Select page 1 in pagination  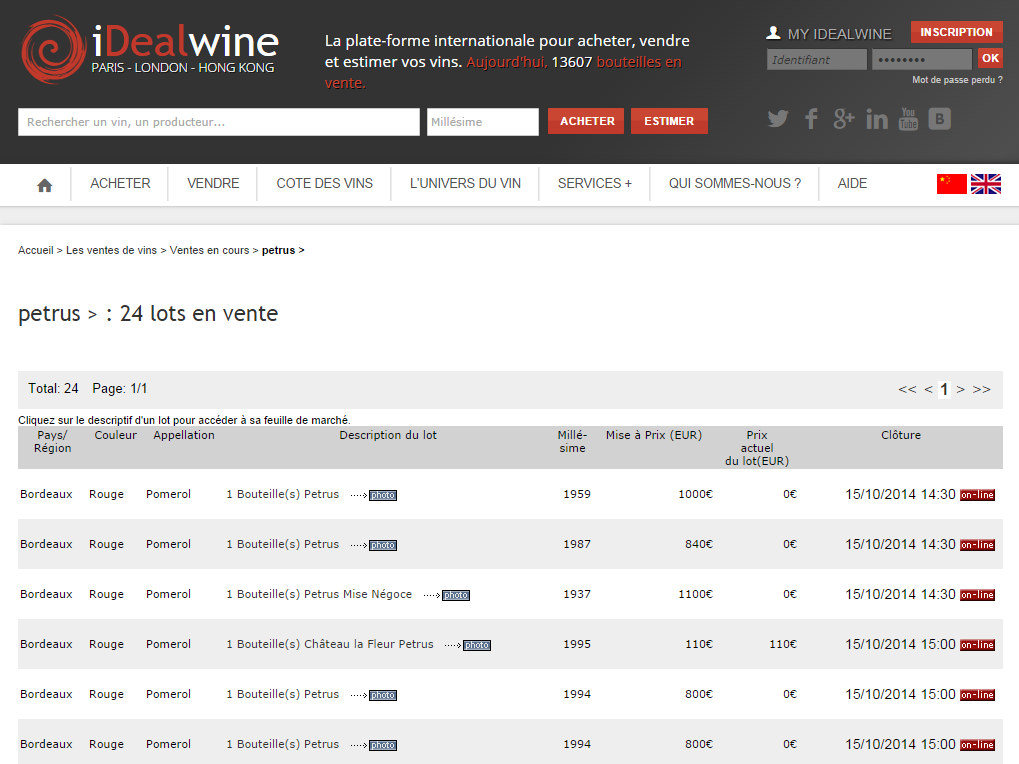pyautogui.click(x=944, y=390)
